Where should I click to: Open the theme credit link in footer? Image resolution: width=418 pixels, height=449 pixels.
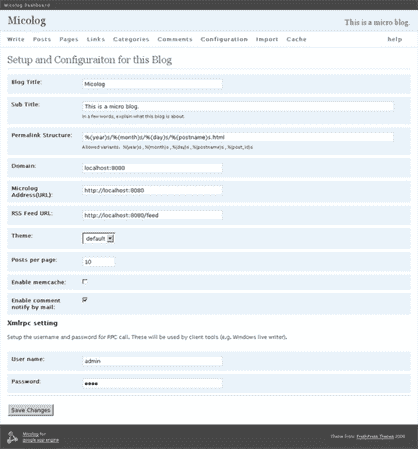(375, 436)
